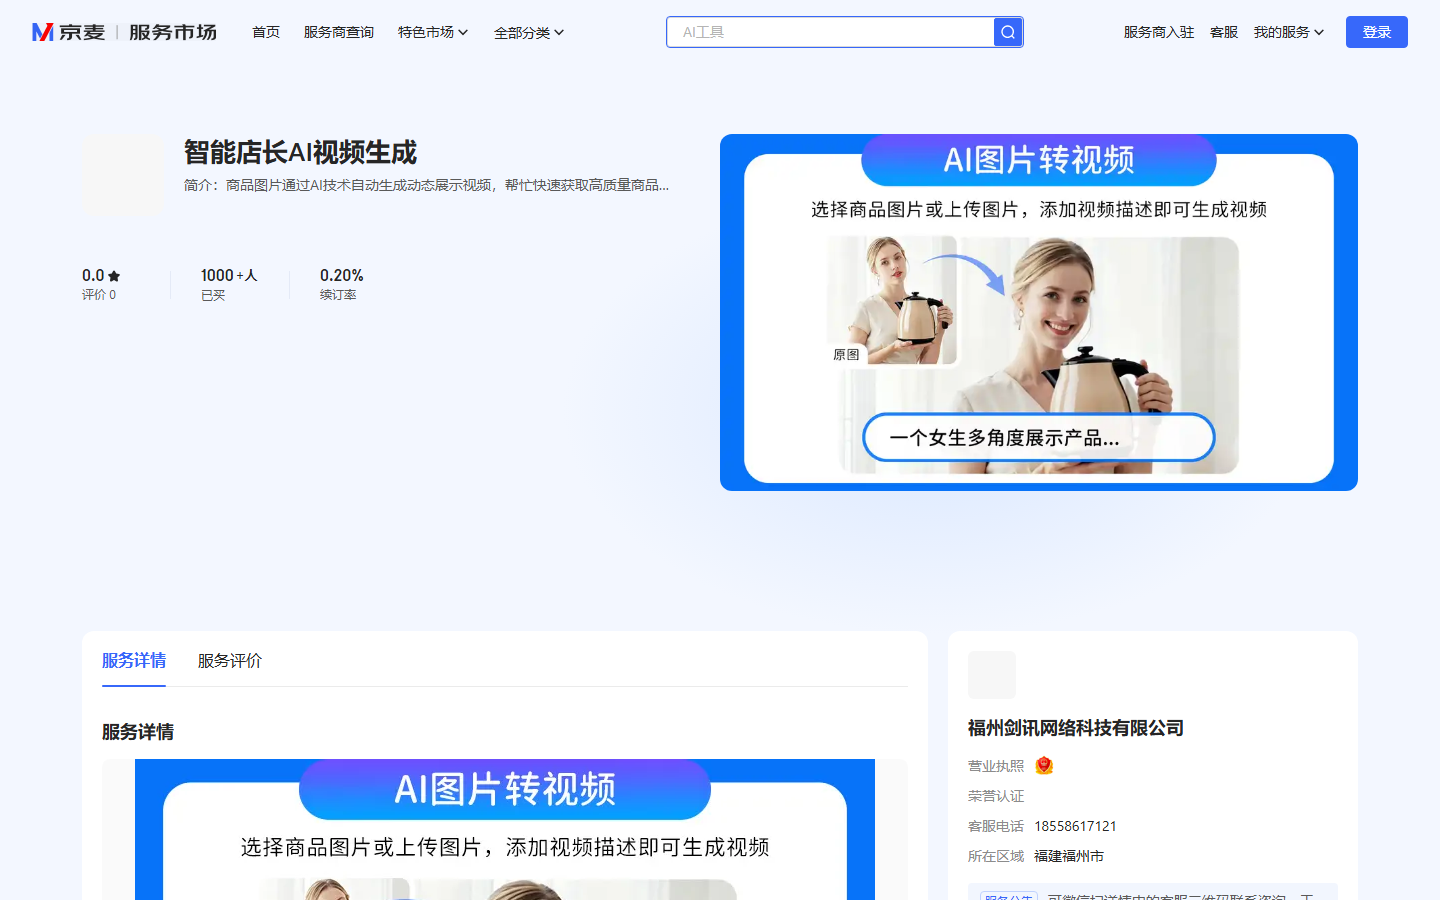
Task: Open 服务商查询 page
Action: point(339,32)
